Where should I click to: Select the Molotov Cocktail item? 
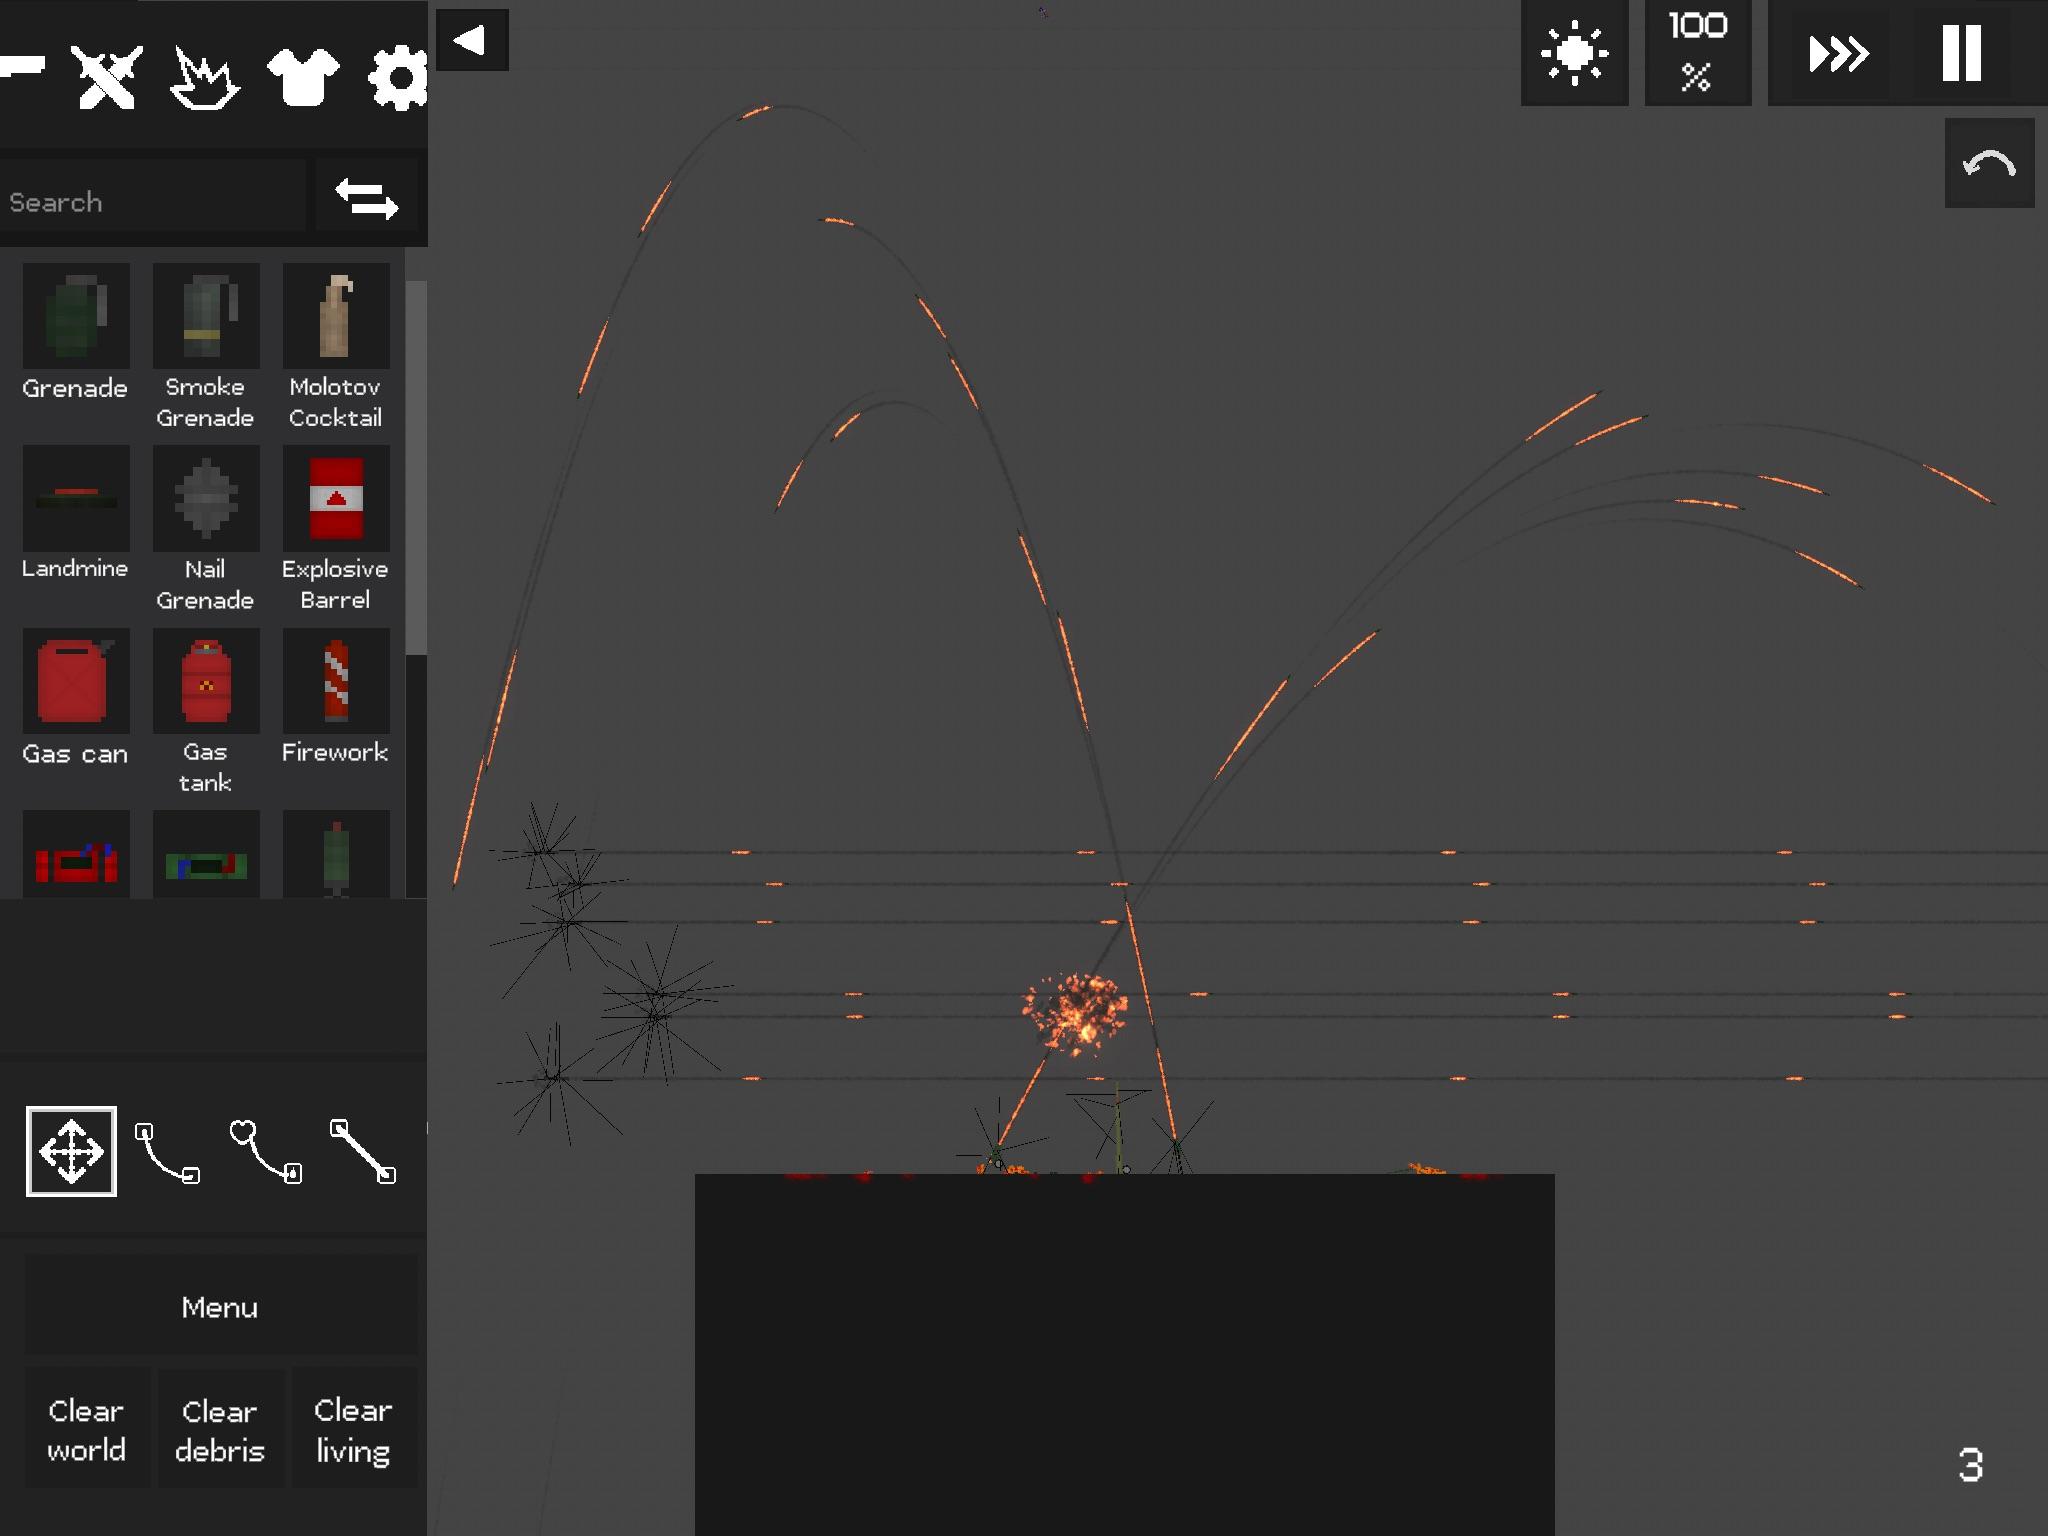point(336,346)
